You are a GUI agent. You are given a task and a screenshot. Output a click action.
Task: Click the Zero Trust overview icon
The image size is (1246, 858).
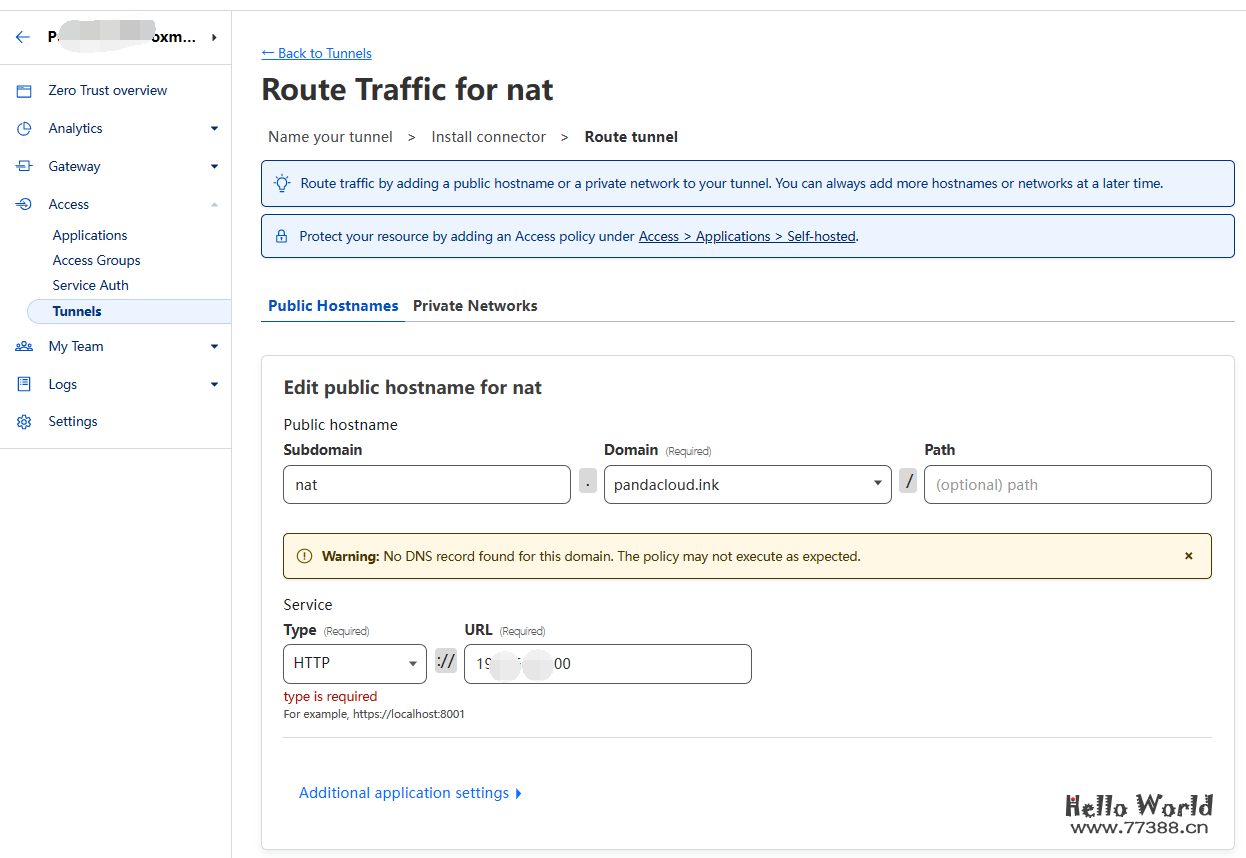pos(24,91)
